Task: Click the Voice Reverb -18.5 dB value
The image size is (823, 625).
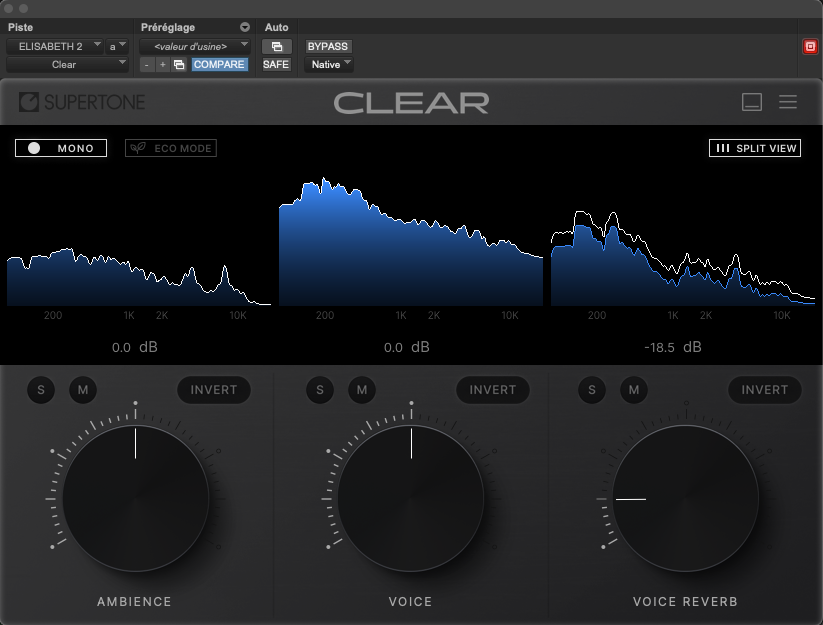Action: tap(672, 347)
